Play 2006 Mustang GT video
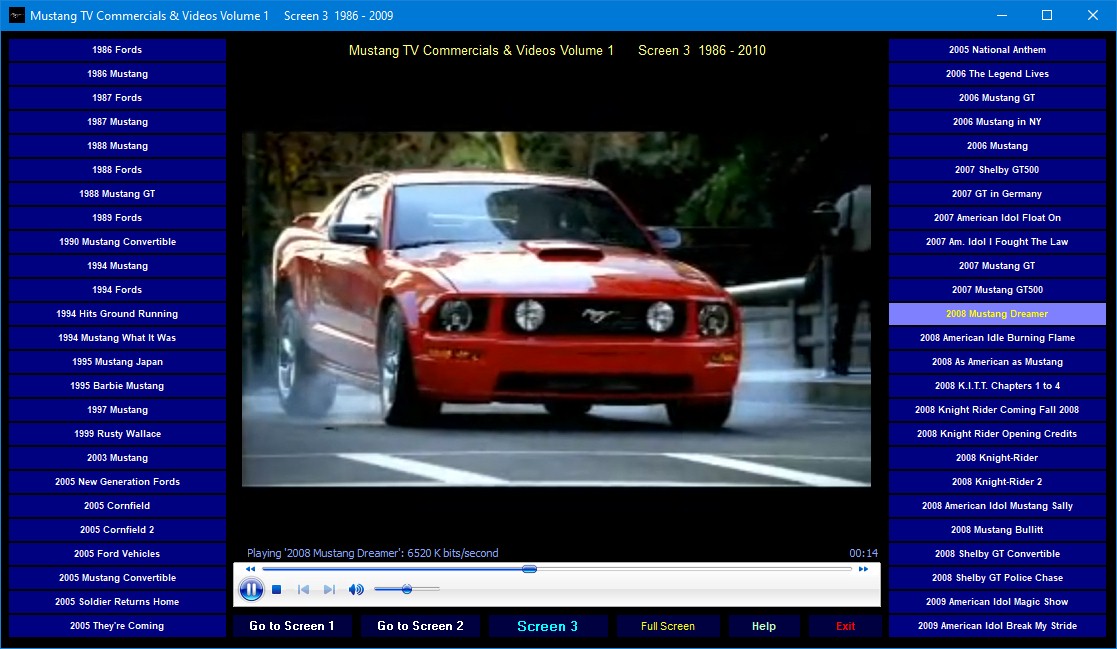This screenshot has height=649, width=1117. (x=997, y=98)
